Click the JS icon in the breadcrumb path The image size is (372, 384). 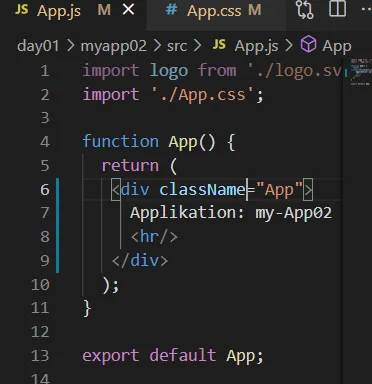point(219,45)
